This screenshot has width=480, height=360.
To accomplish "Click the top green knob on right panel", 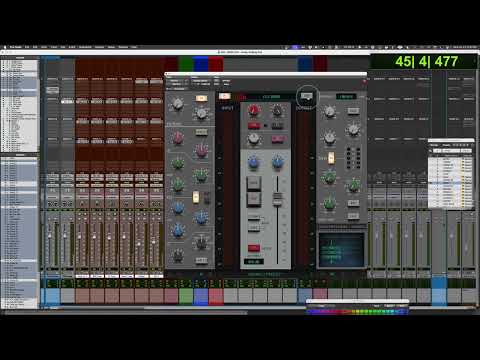I will (x=329, y=177).
